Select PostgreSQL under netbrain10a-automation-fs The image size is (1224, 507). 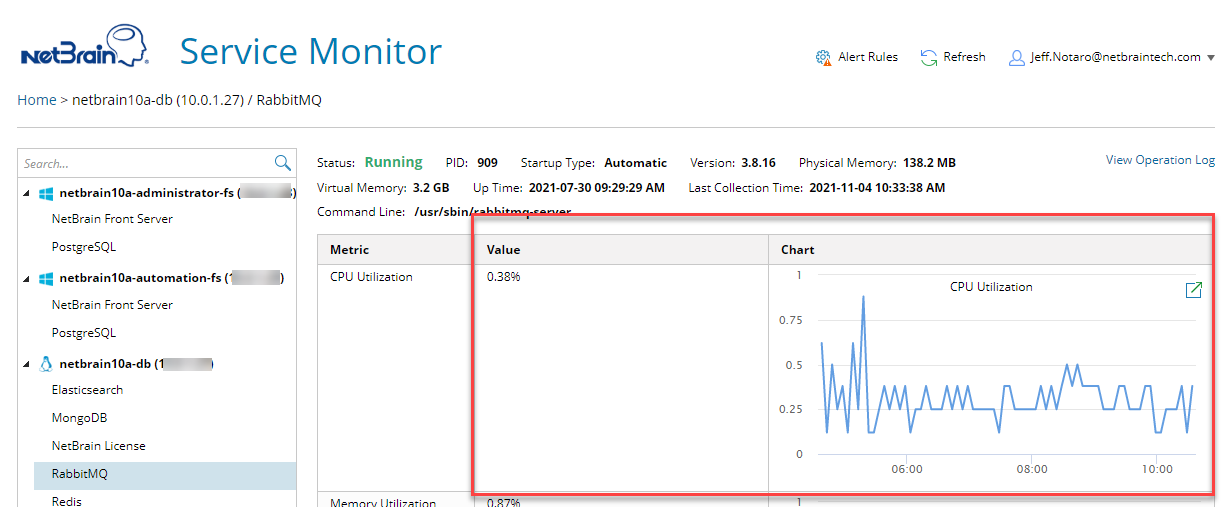pyautogui.click(x=84, y=333)
